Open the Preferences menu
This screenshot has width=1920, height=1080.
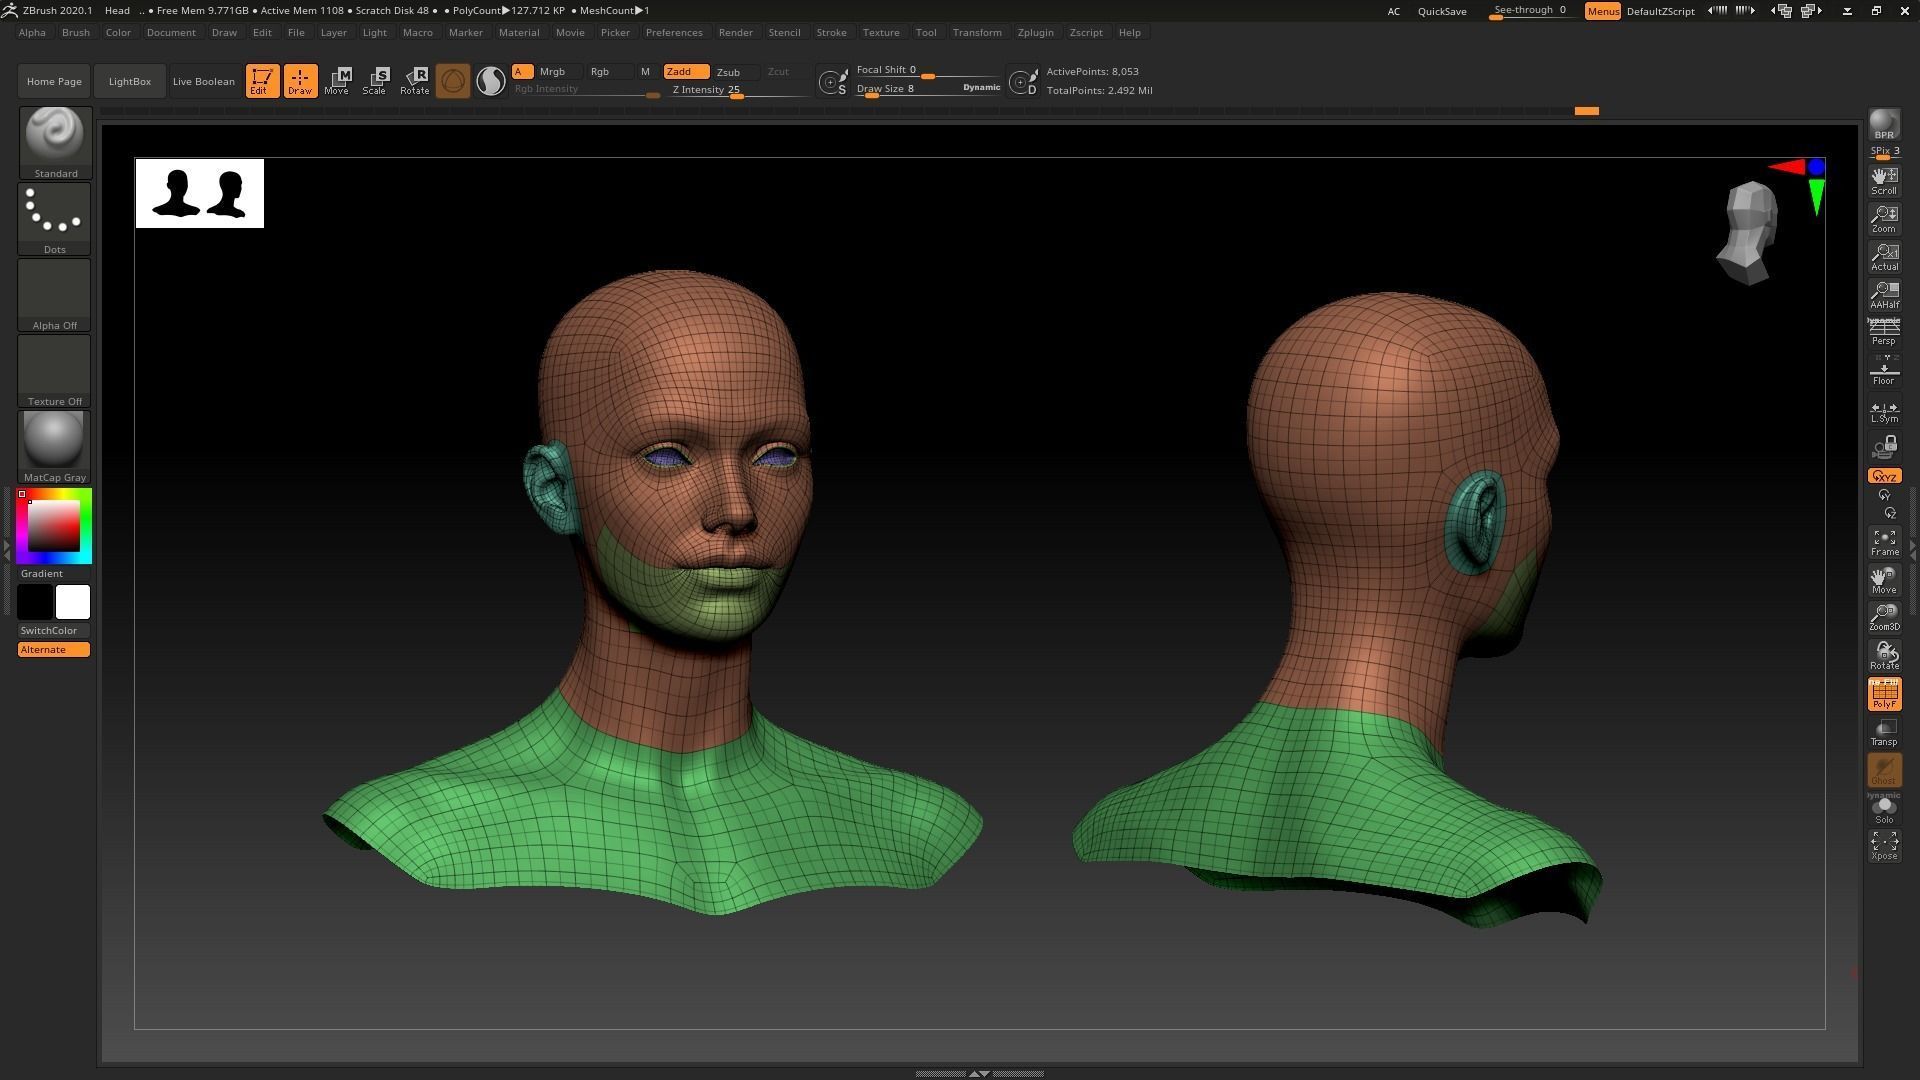pyautogui.click(x=674, y=32)
